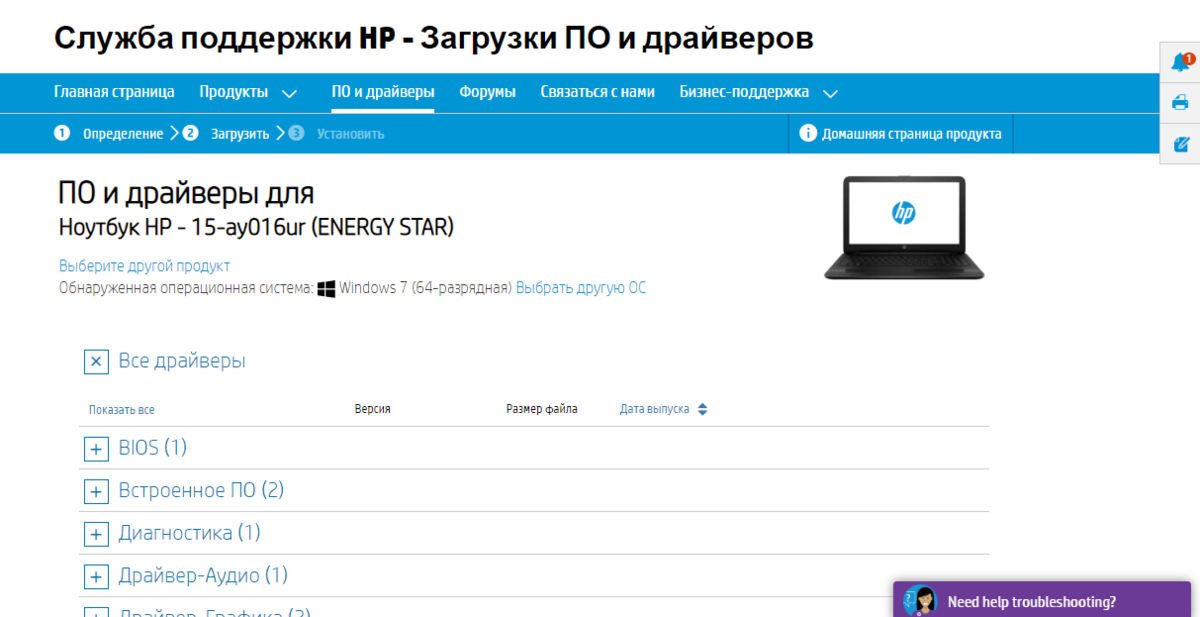The image size is (1200, 617).
Task: Expand the Встроенное ПО (2) category
Action: [x=96, y=492]
